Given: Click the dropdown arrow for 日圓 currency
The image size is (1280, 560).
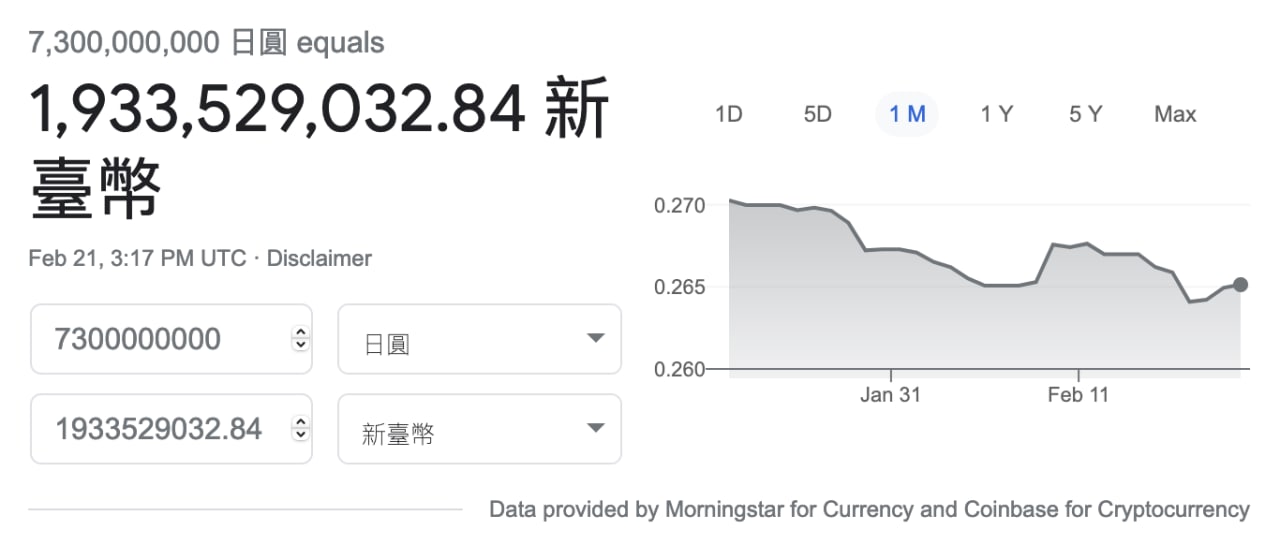Looking at the screenshot, I should (596, 338).
